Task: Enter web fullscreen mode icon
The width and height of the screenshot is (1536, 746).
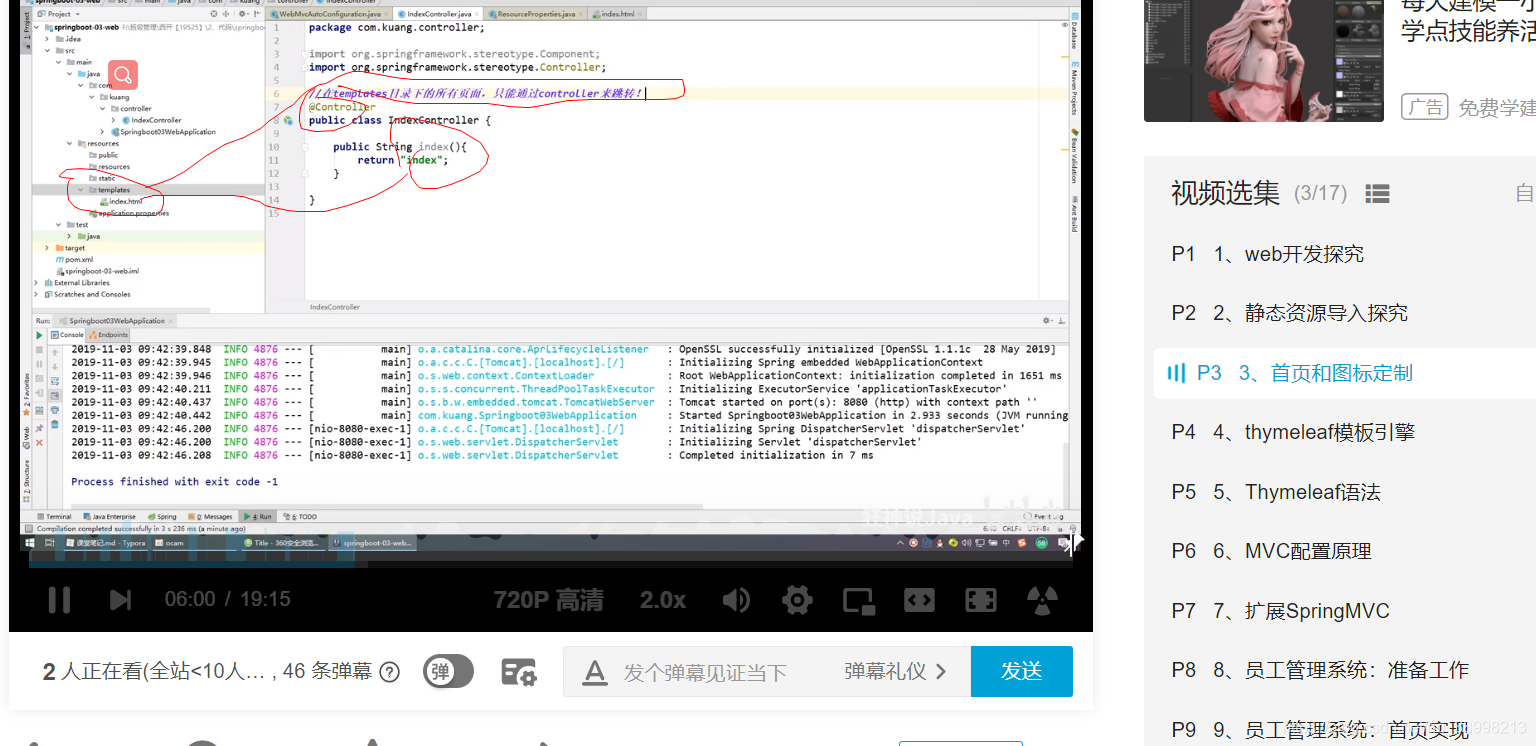Action: (919, 599)
